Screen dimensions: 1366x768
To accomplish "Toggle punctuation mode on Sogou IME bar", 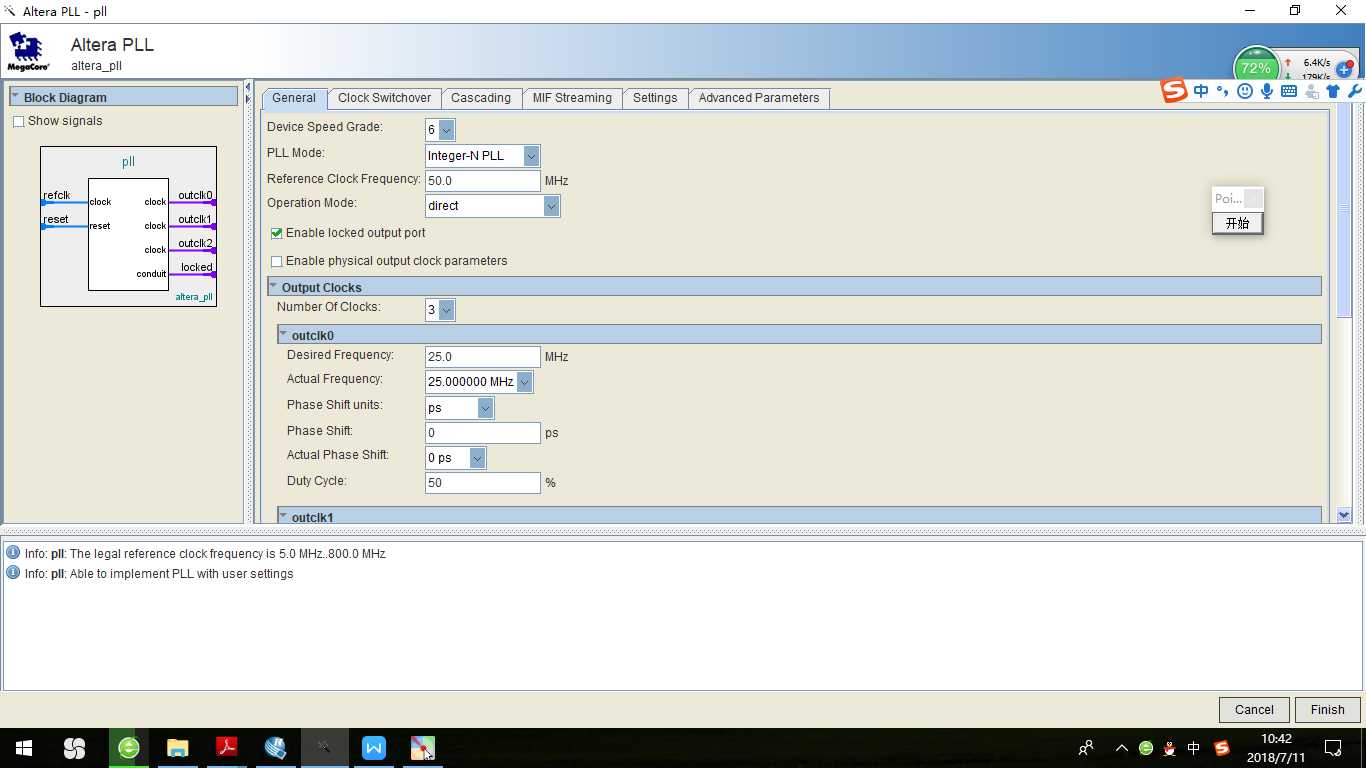I will coord(1222,91).
